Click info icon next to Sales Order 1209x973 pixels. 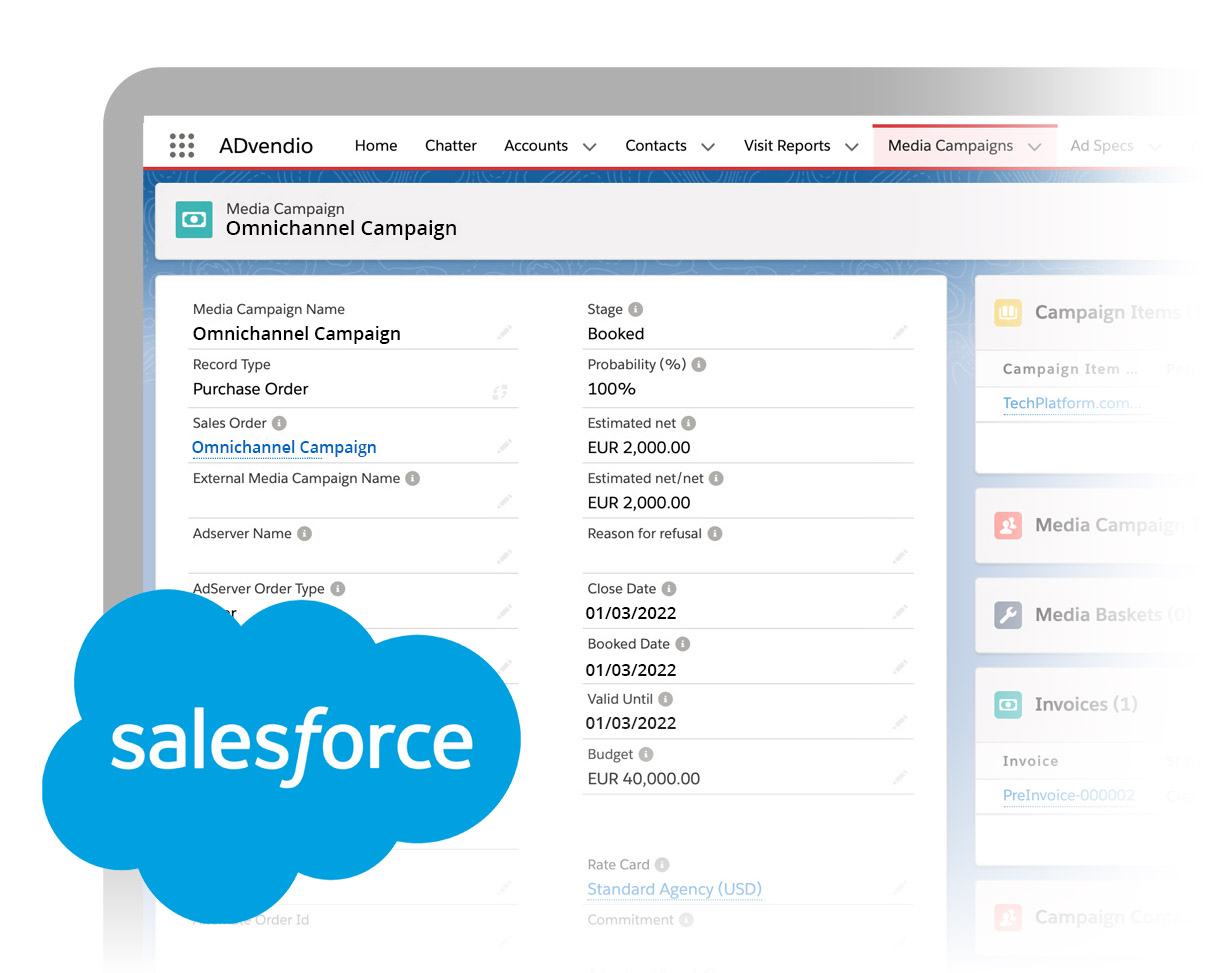pos(279,423)
